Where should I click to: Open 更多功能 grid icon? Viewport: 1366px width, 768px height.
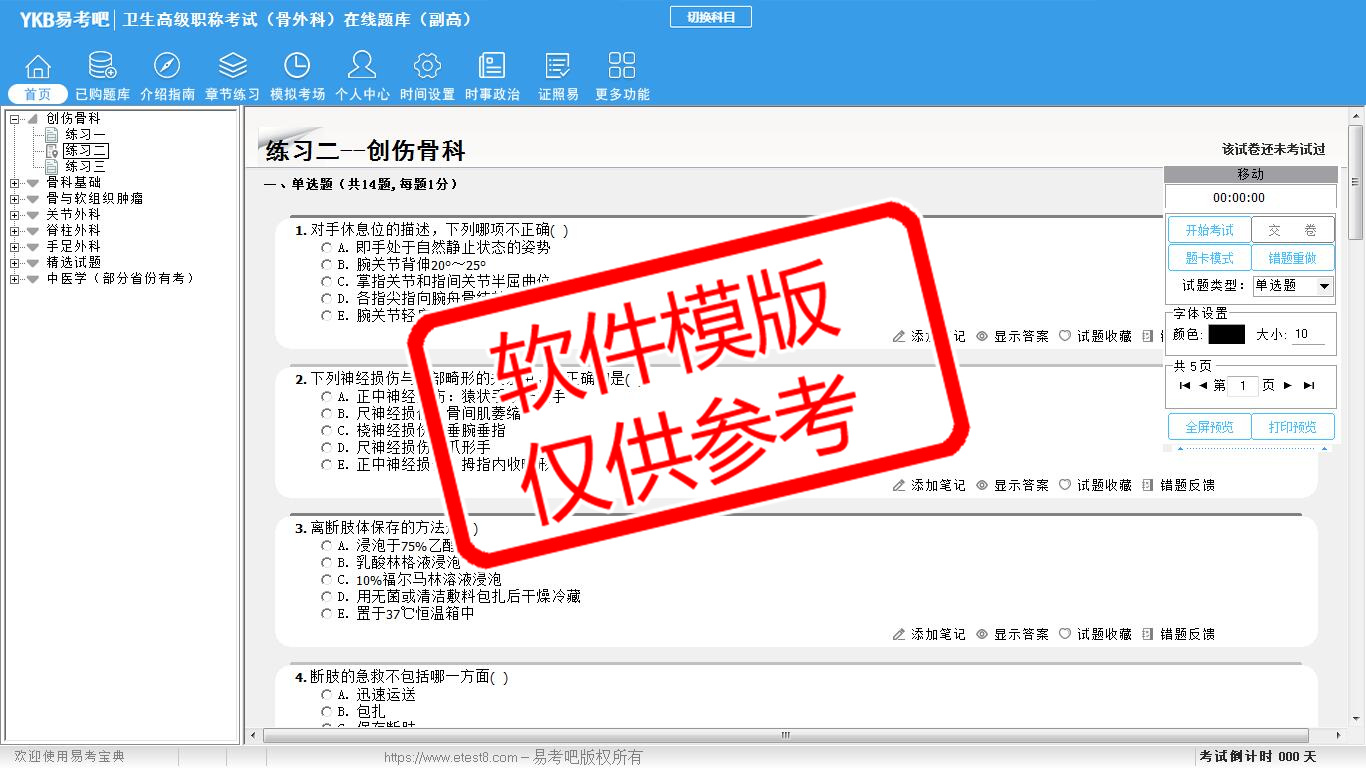click(622, 67)
